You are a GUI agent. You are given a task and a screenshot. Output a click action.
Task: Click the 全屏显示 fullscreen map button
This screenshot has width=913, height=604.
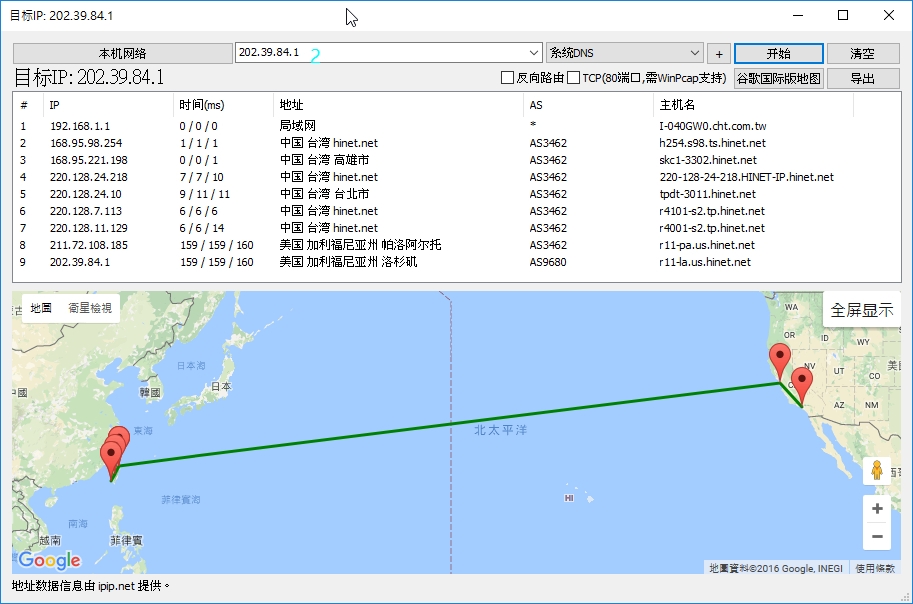coord(862,310)
